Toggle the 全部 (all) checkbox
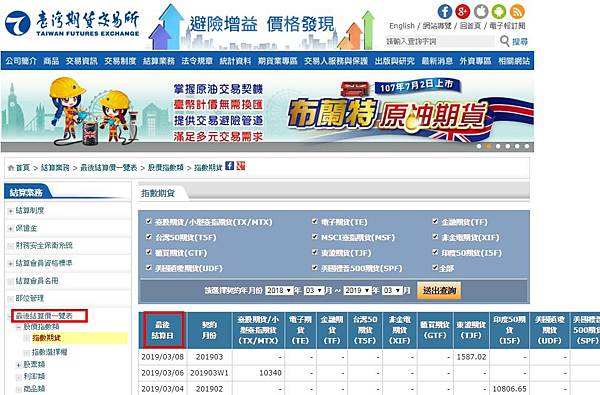The image size is (600, 395). [435, 267]
